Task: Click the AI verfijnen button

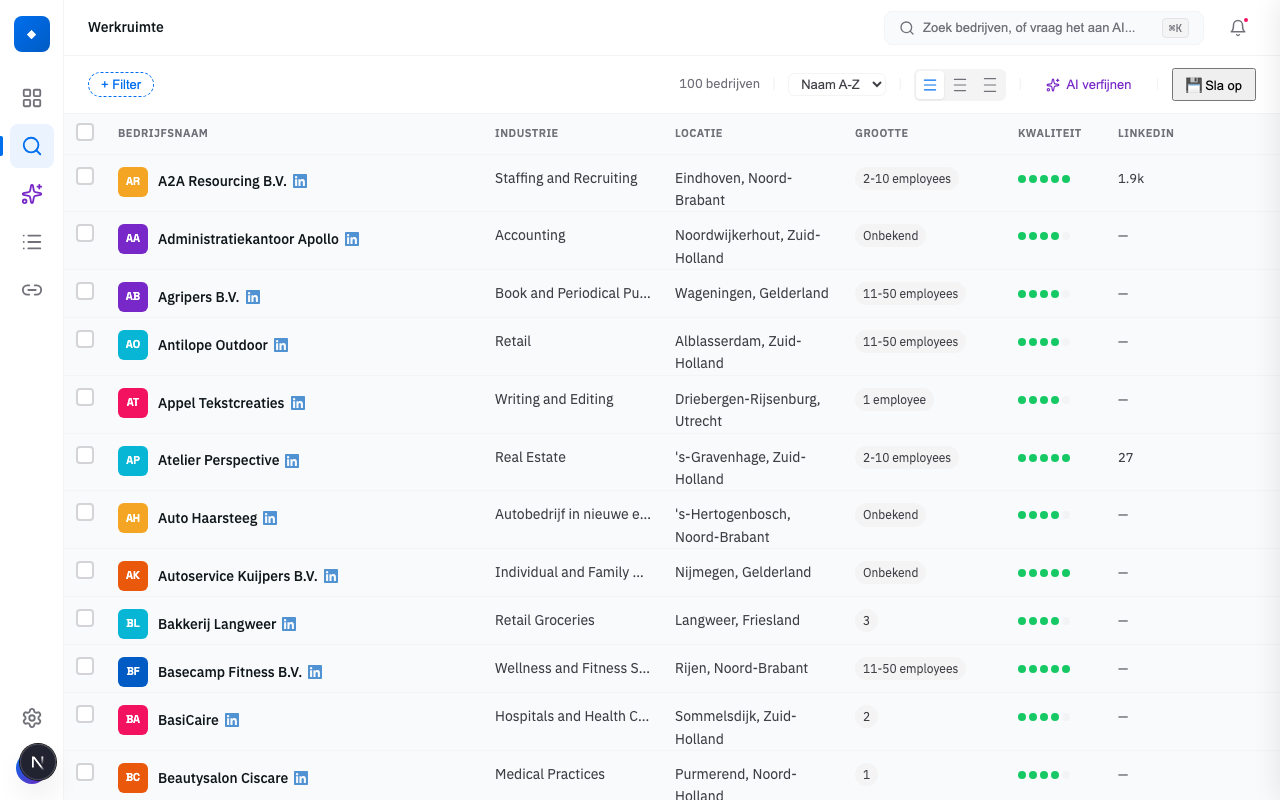Action: (1089, 85)
